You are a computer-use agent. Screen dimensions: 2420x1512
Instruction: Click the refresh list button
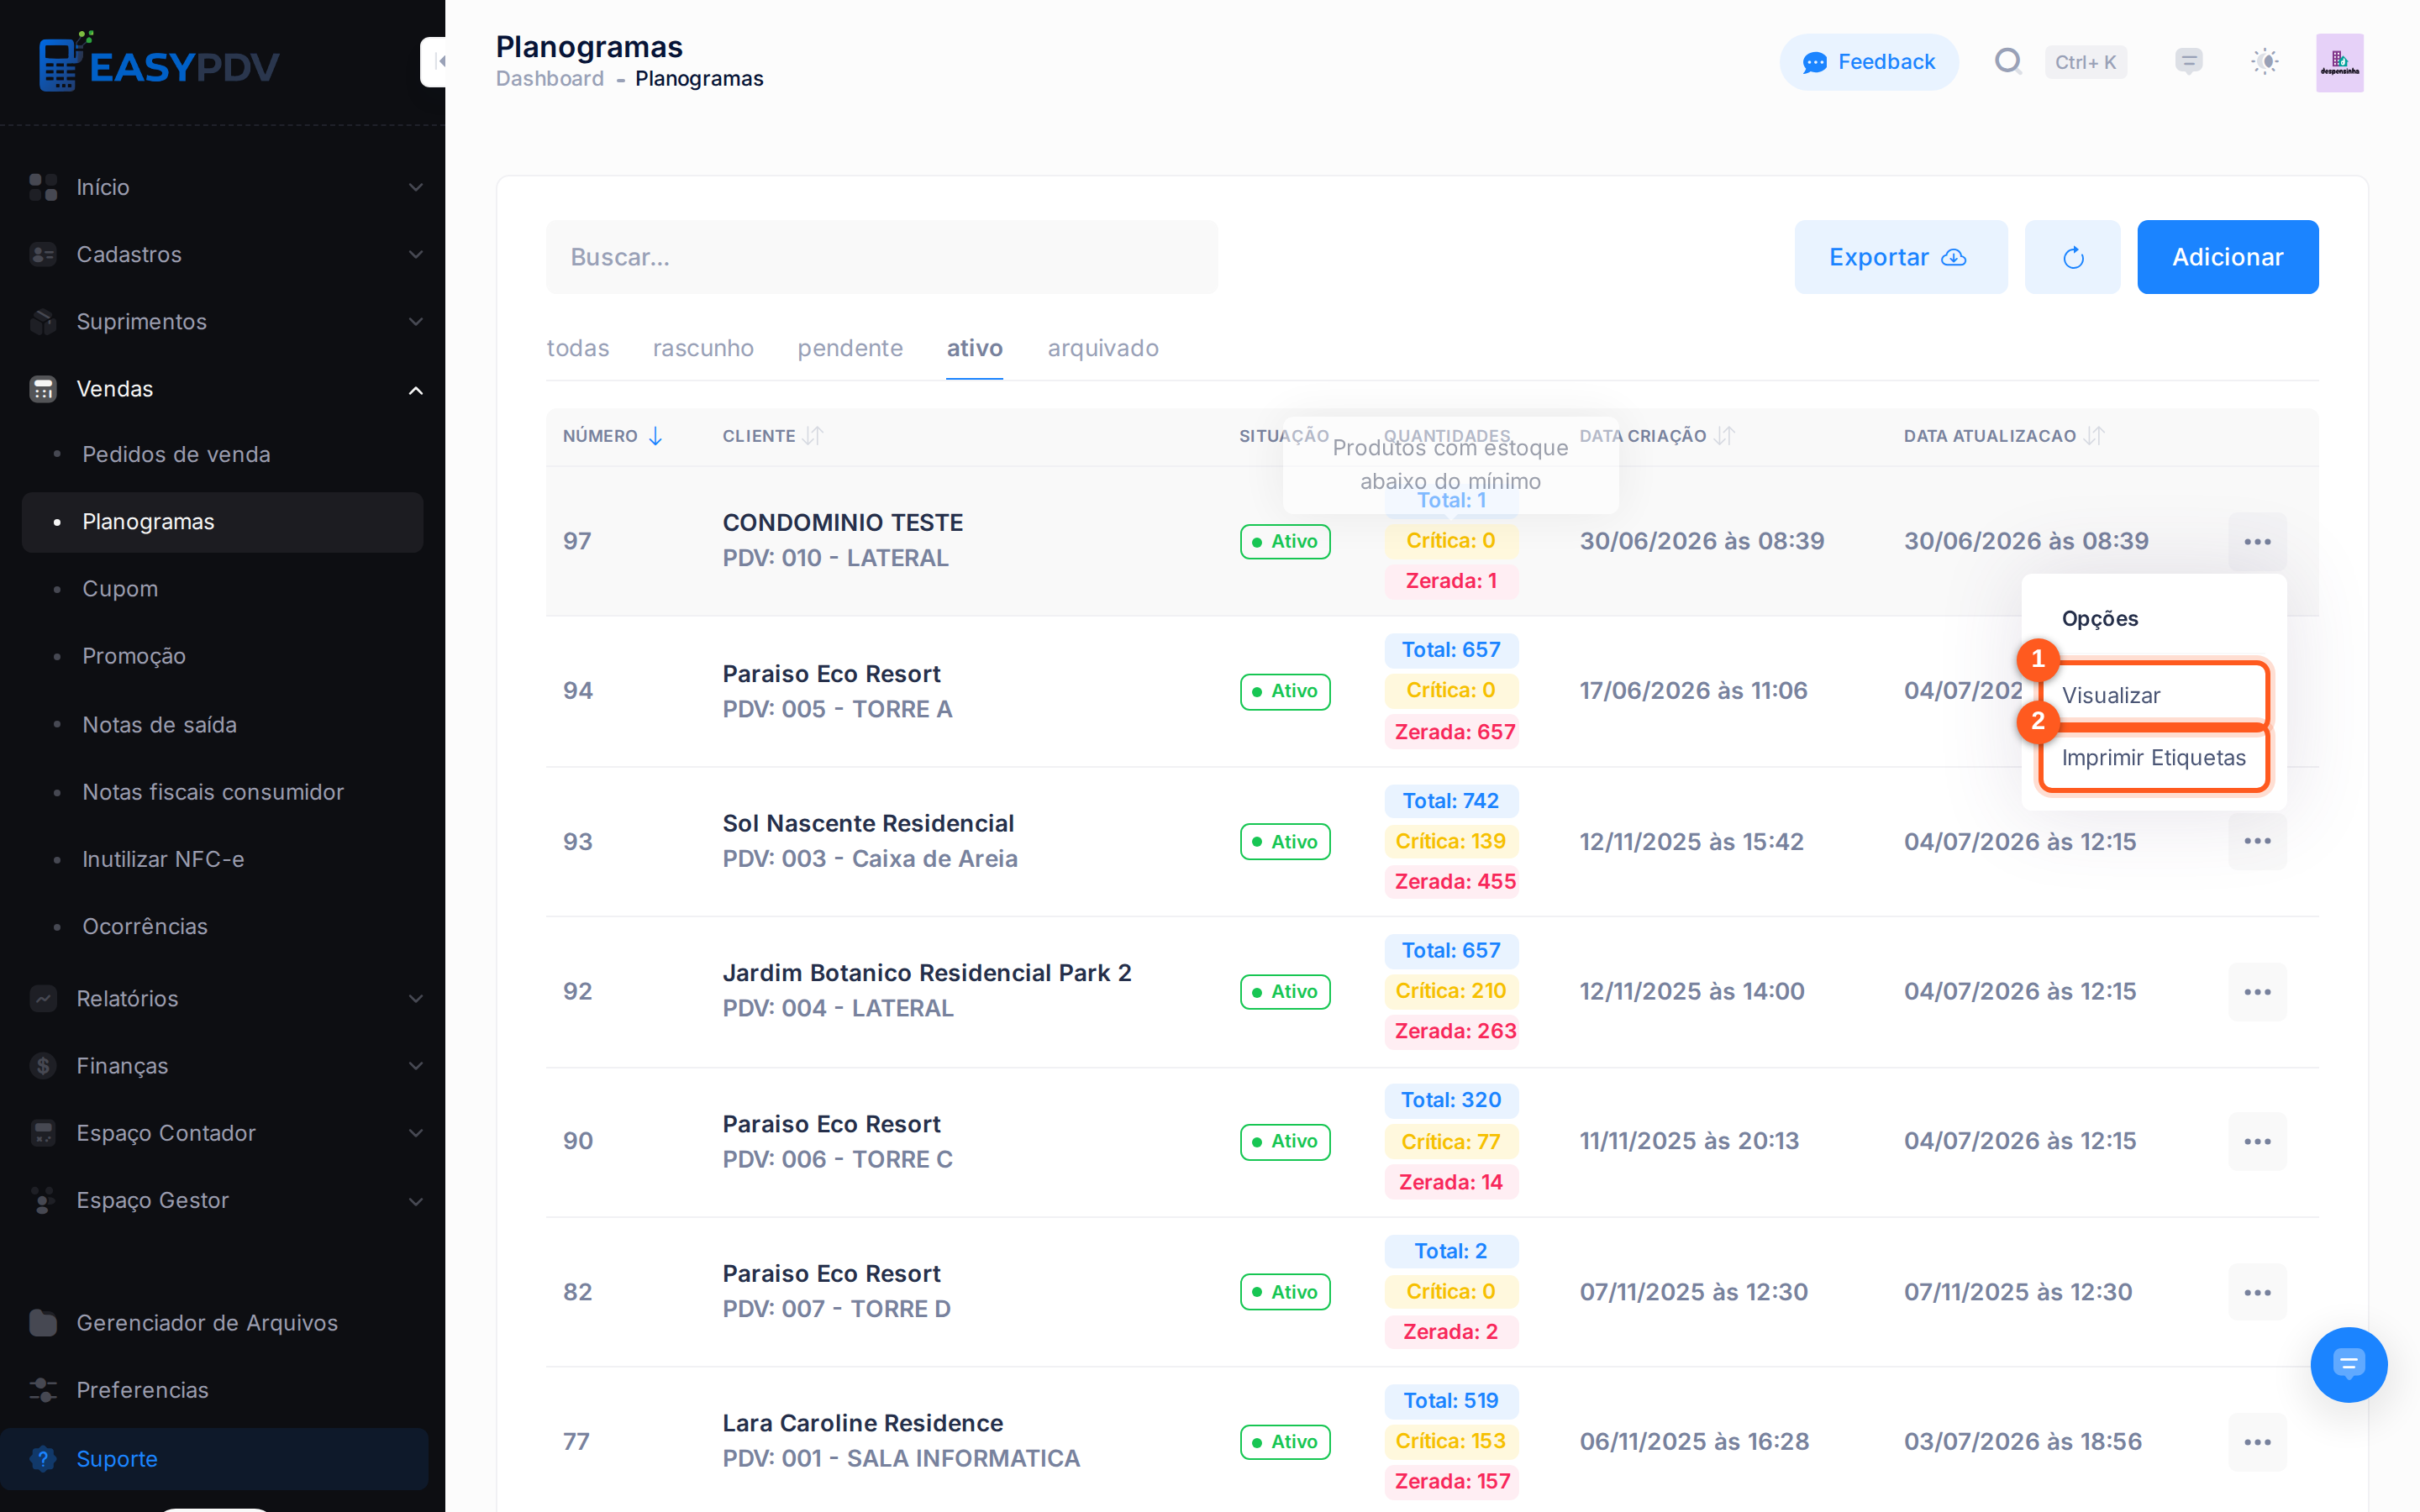click(2073, 257)
